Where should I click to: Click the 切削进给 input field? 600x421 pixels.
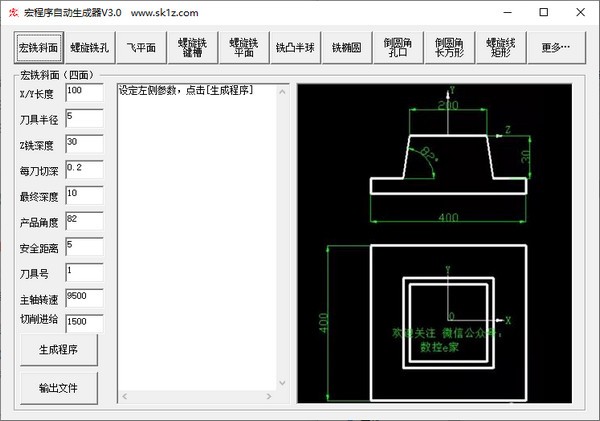[84, 324]
